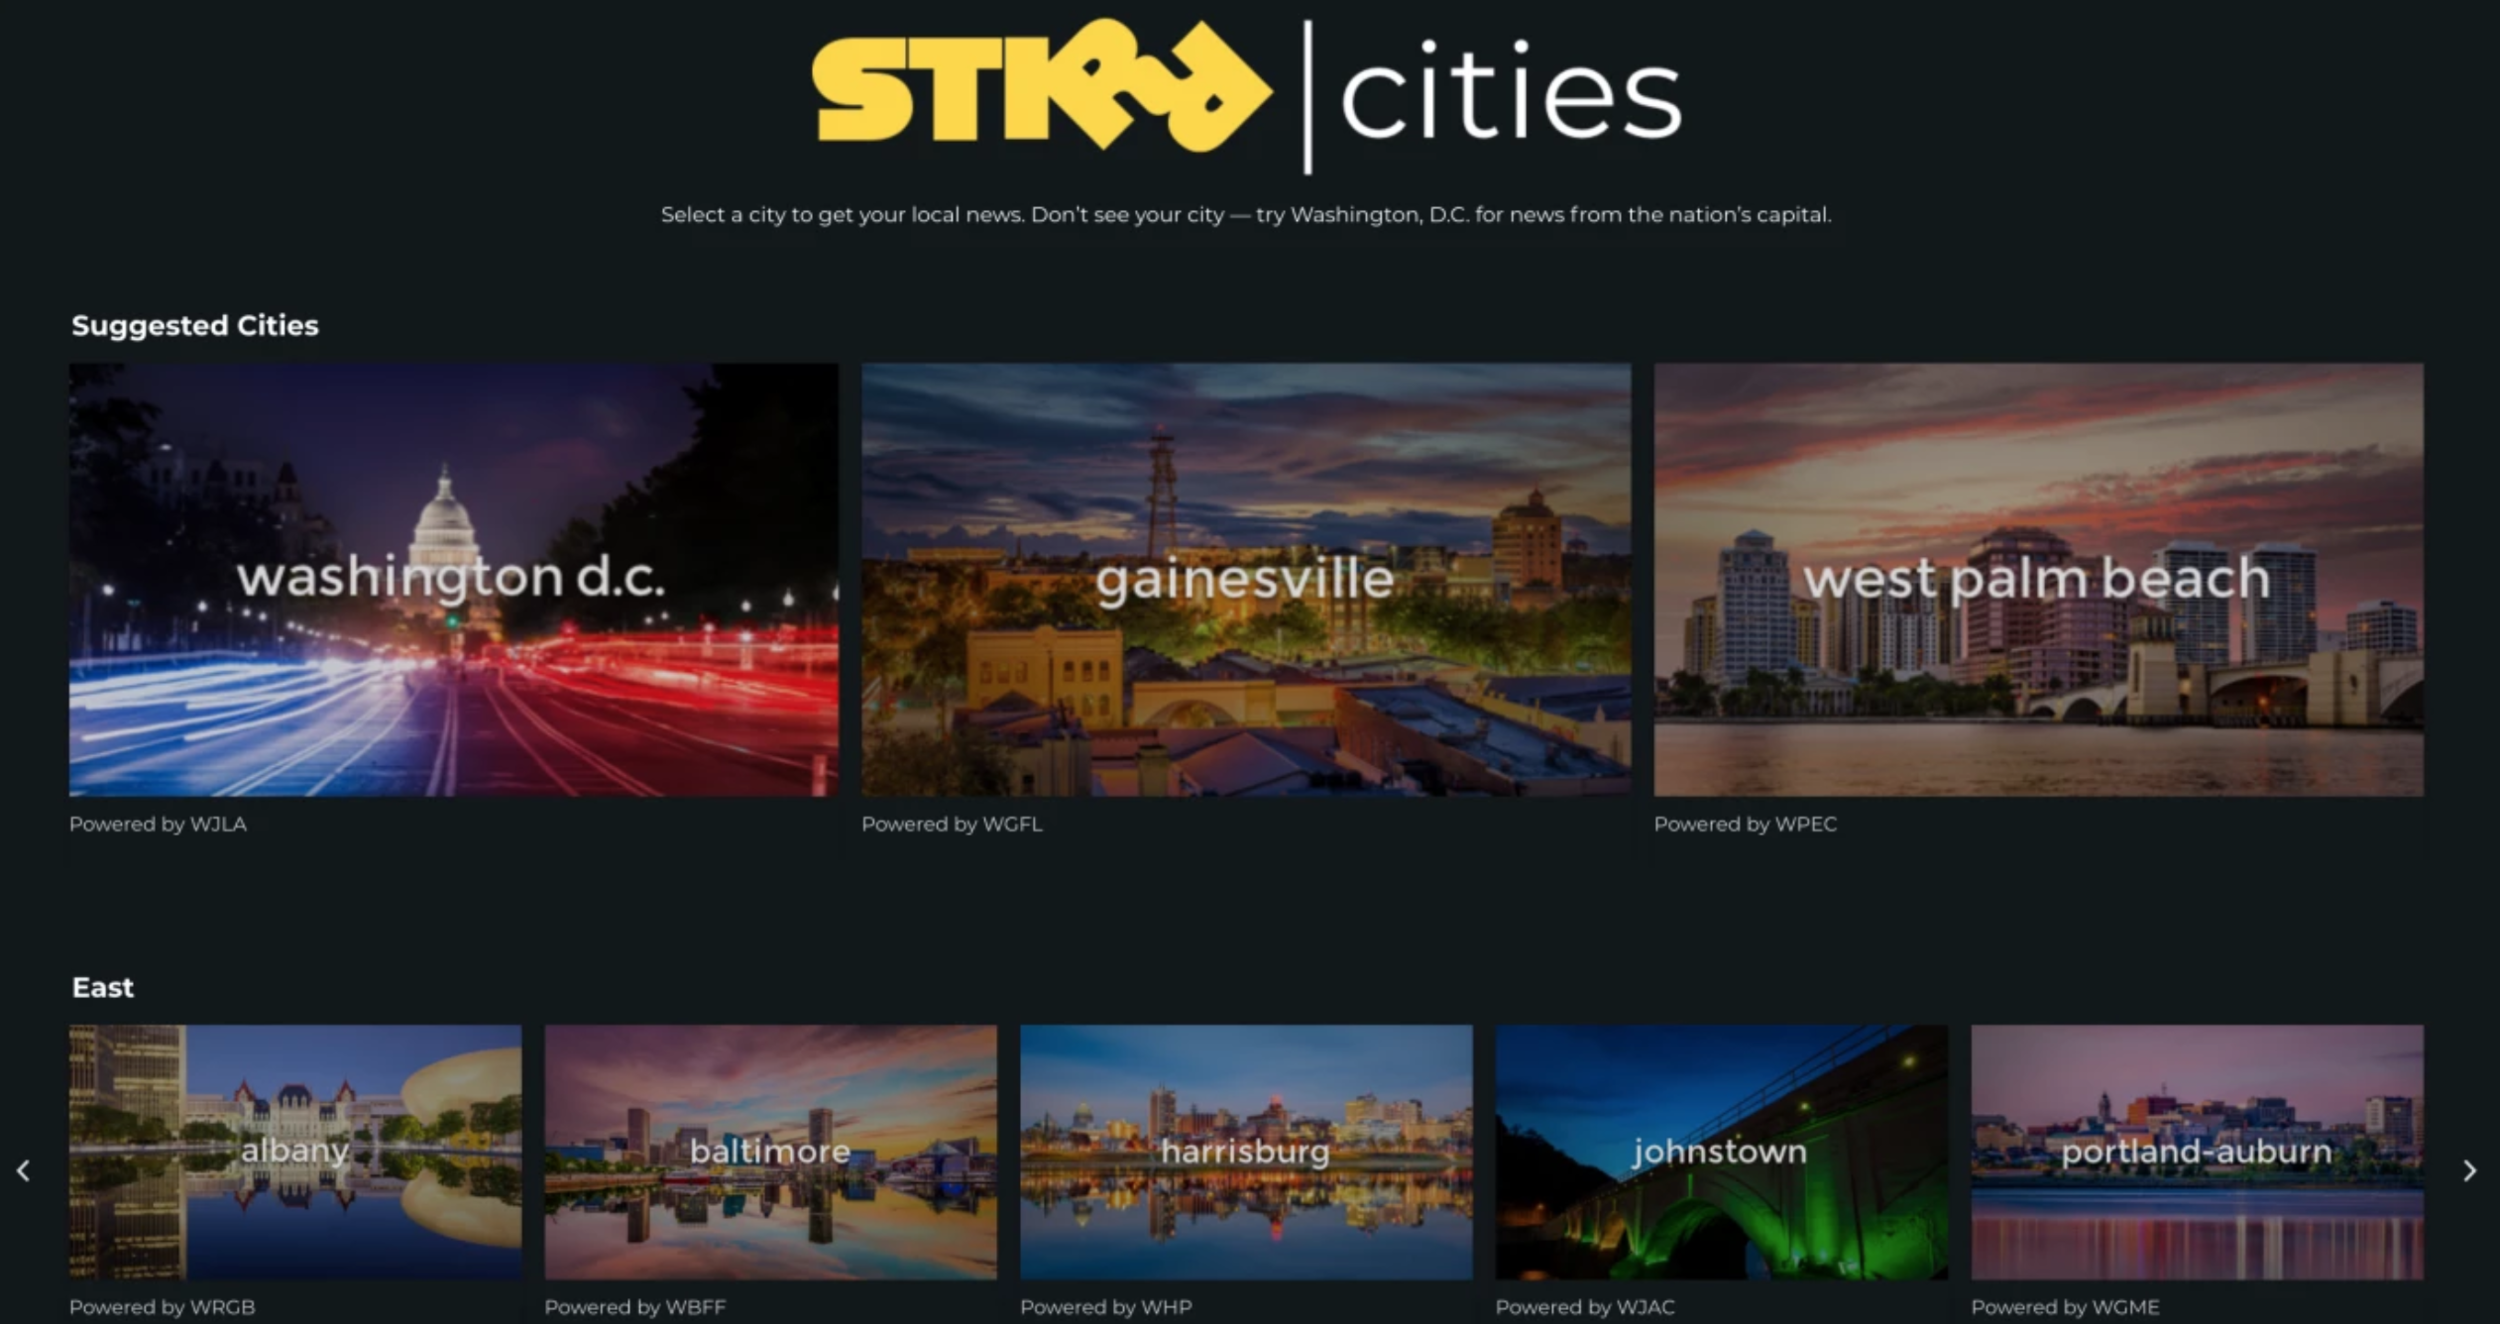This screenshot has width=2500, height=1324.
Task: Select the Washington D.C. city tile
Action: point(453,579)
